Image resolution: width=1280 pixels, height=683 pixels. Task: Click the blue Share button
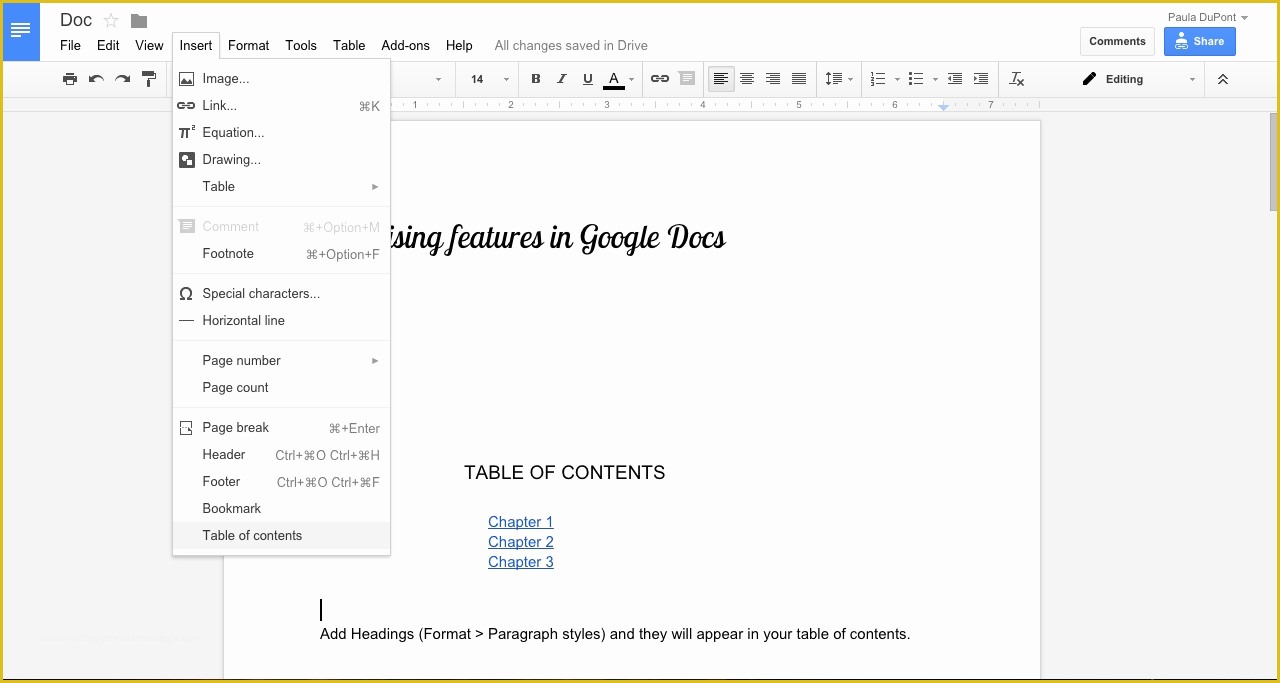coord(1200,41)
